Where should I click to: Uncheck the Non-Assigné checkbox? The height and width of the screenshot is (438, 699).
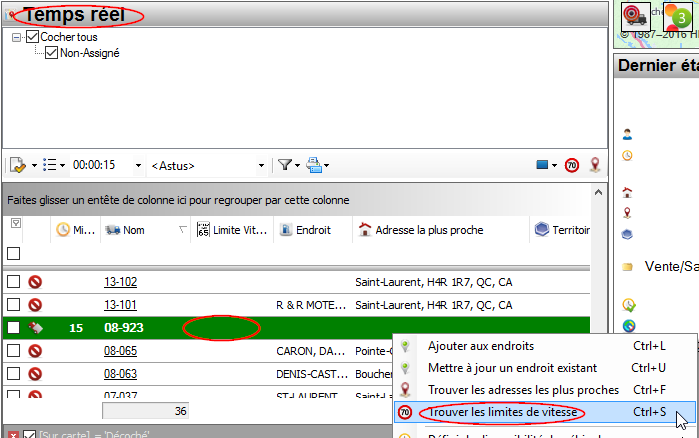[51, 53]
